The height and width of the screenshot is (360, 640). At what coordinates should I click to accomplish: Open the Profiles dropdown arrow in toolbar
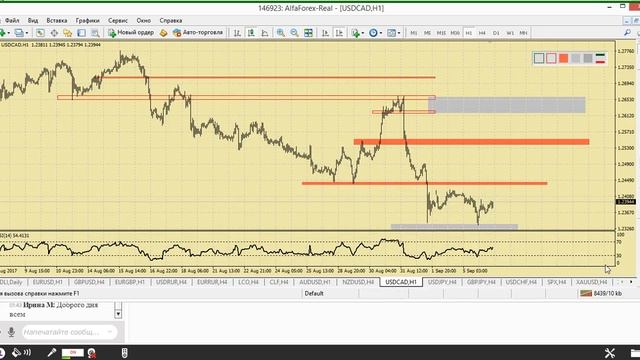click(27, 33)
